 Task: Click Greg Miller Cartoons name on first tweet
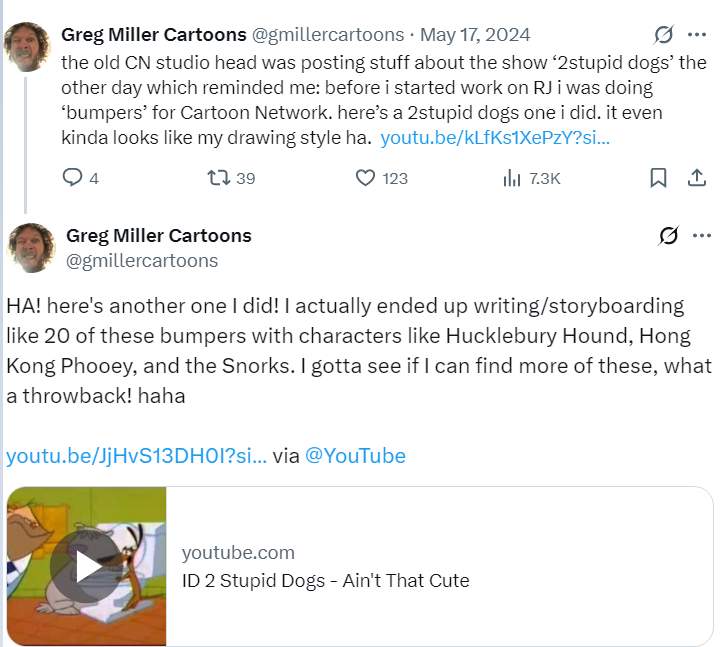pos(153,35)
